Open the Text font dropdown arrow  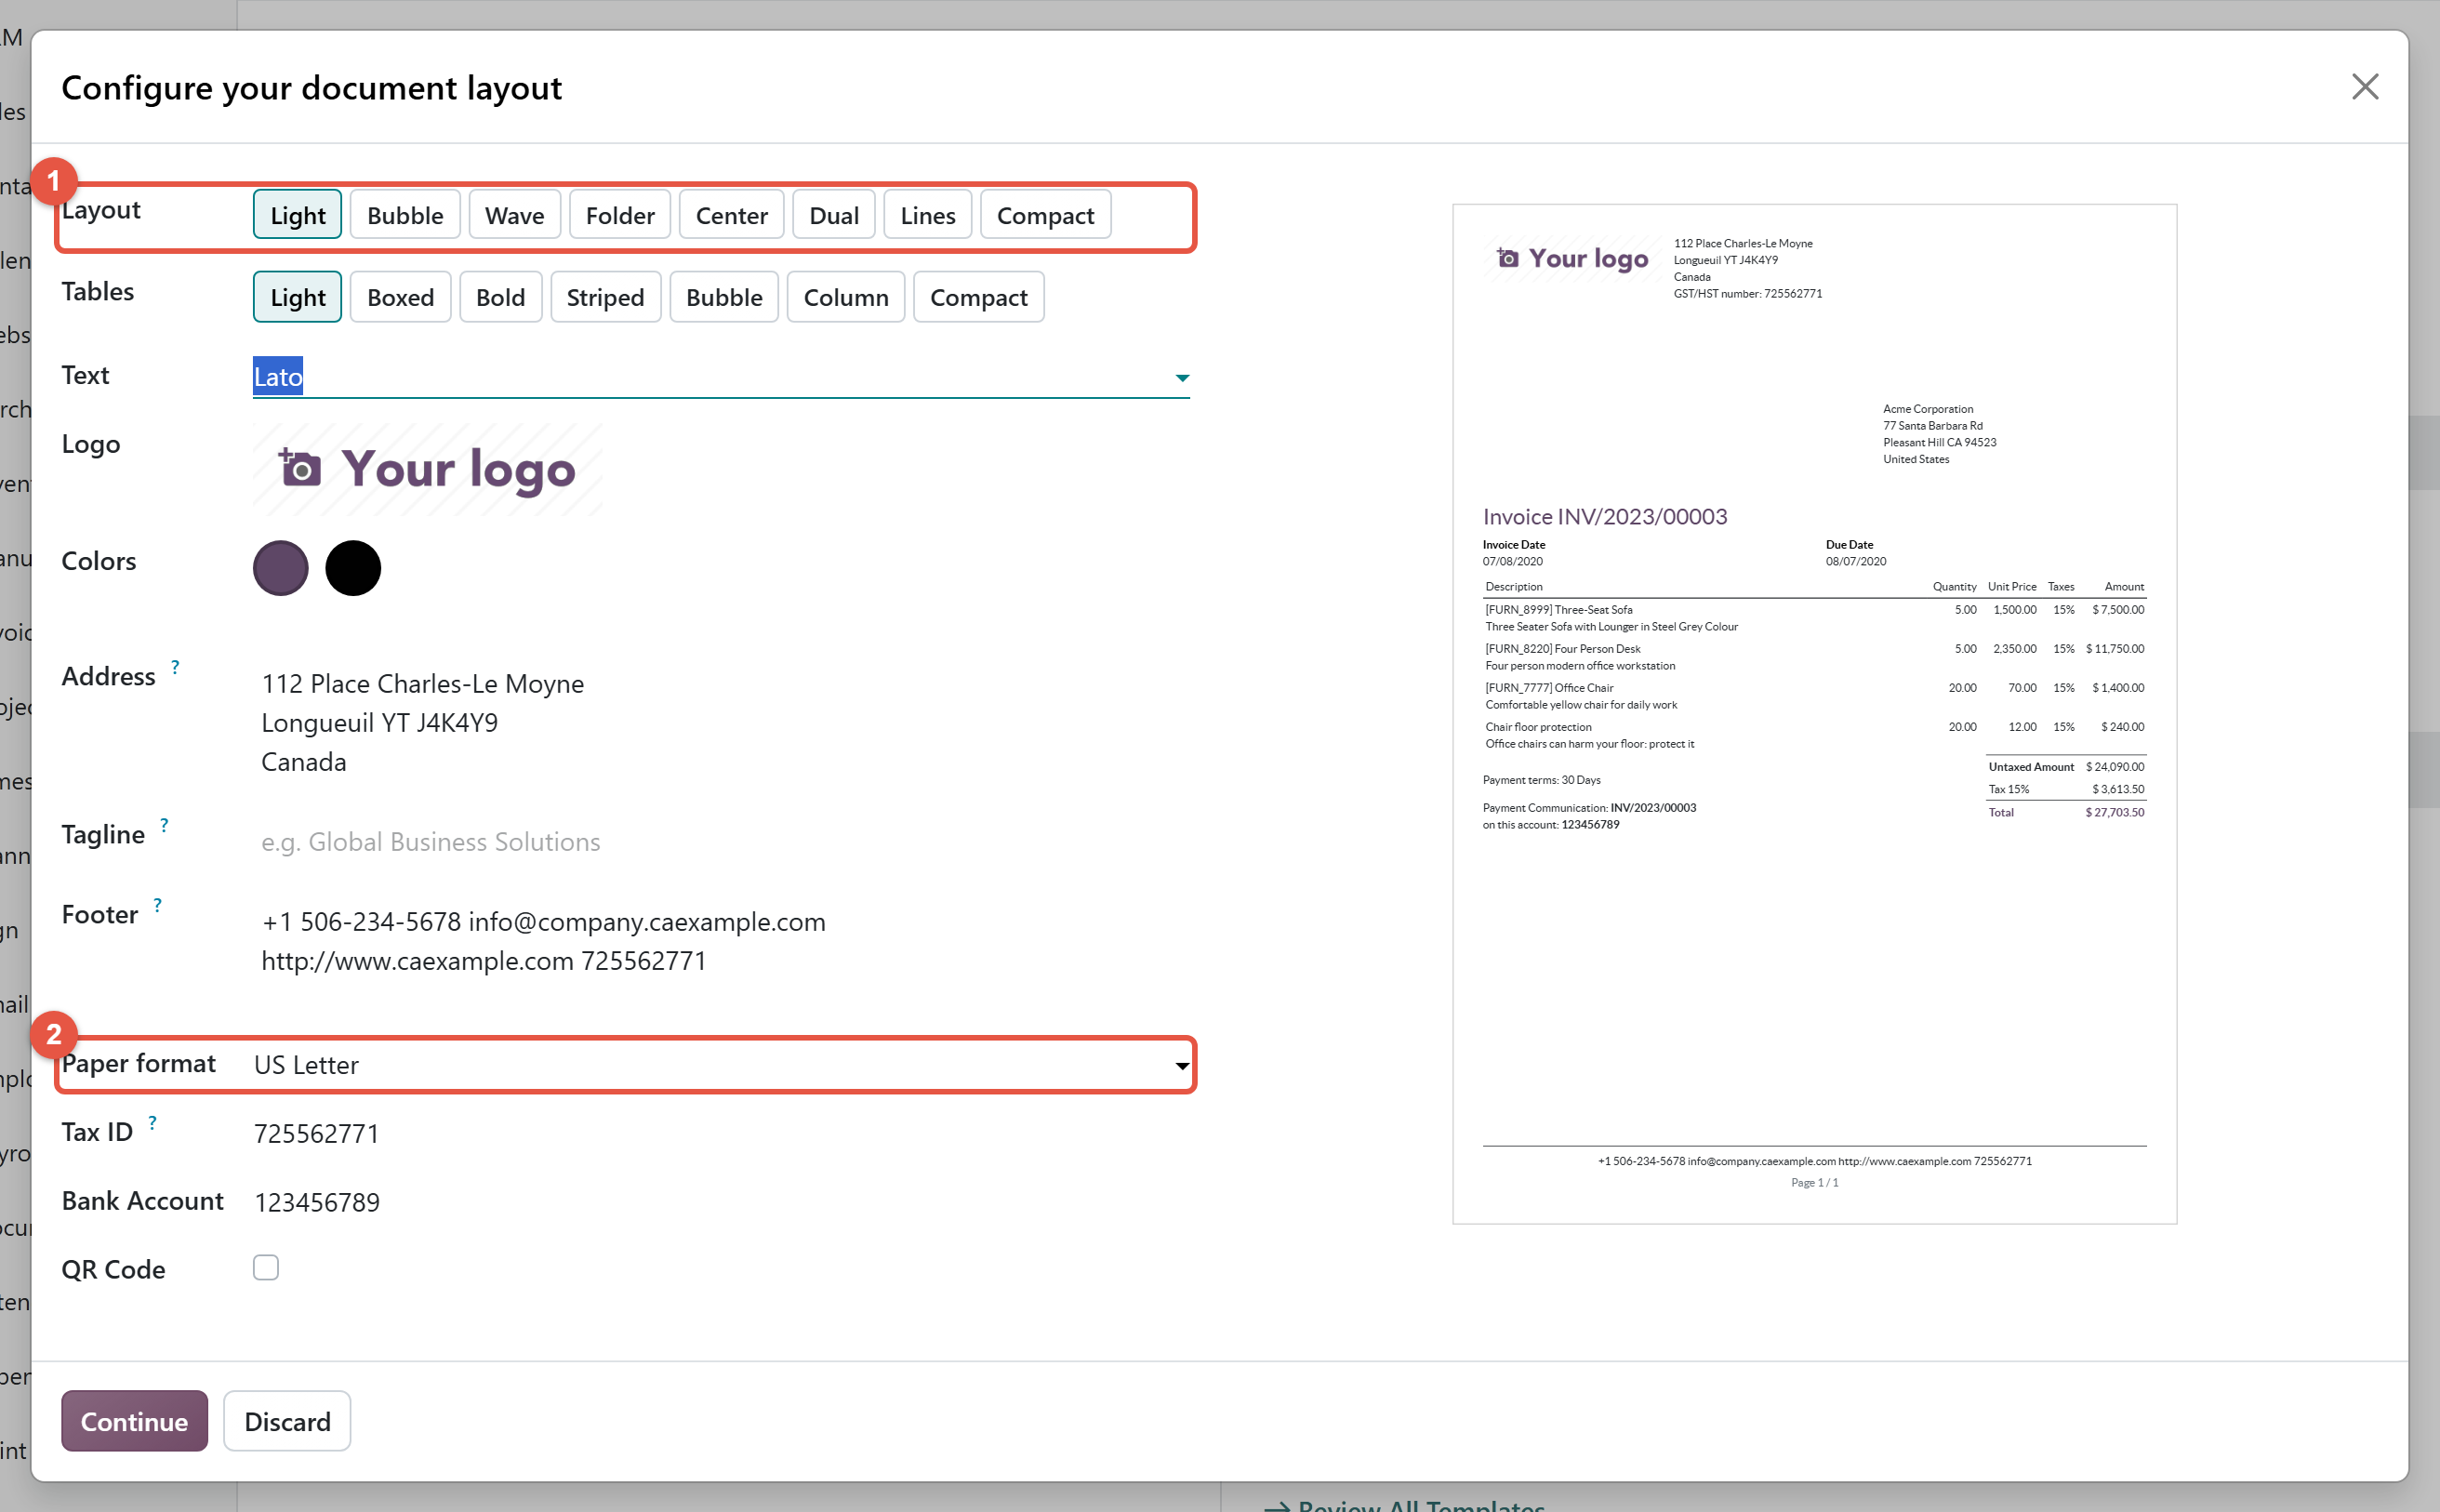1182,377
